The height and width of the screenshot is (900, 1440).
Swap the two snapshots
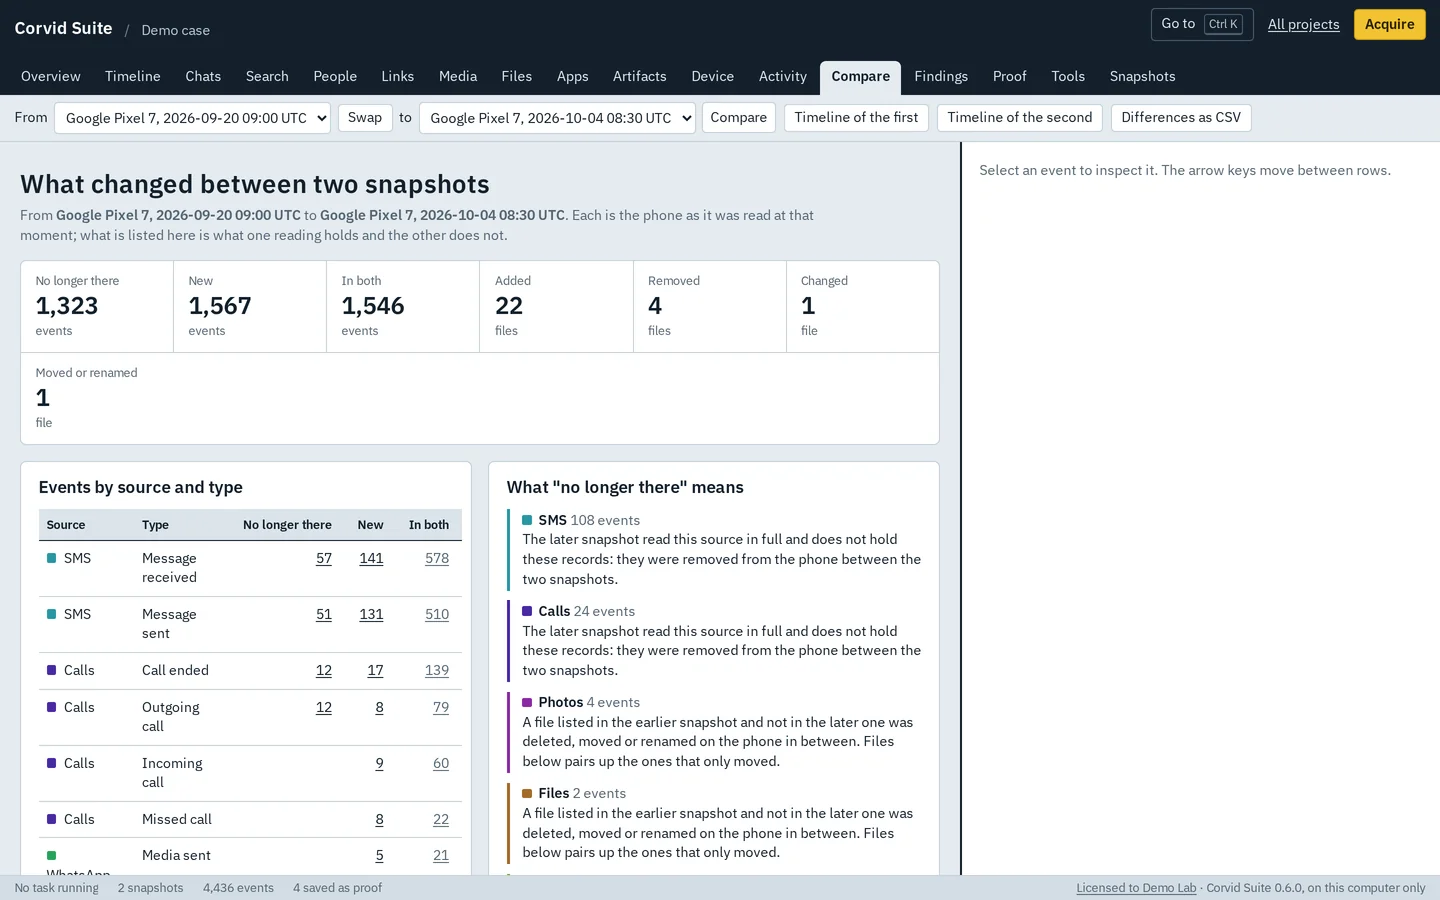click(365, 118)
